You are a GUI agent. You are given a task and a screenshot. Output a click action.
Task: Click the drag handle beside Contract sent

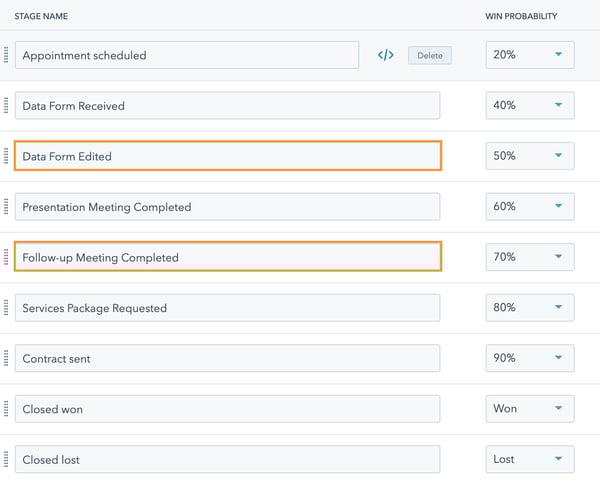tap(6, 358)
